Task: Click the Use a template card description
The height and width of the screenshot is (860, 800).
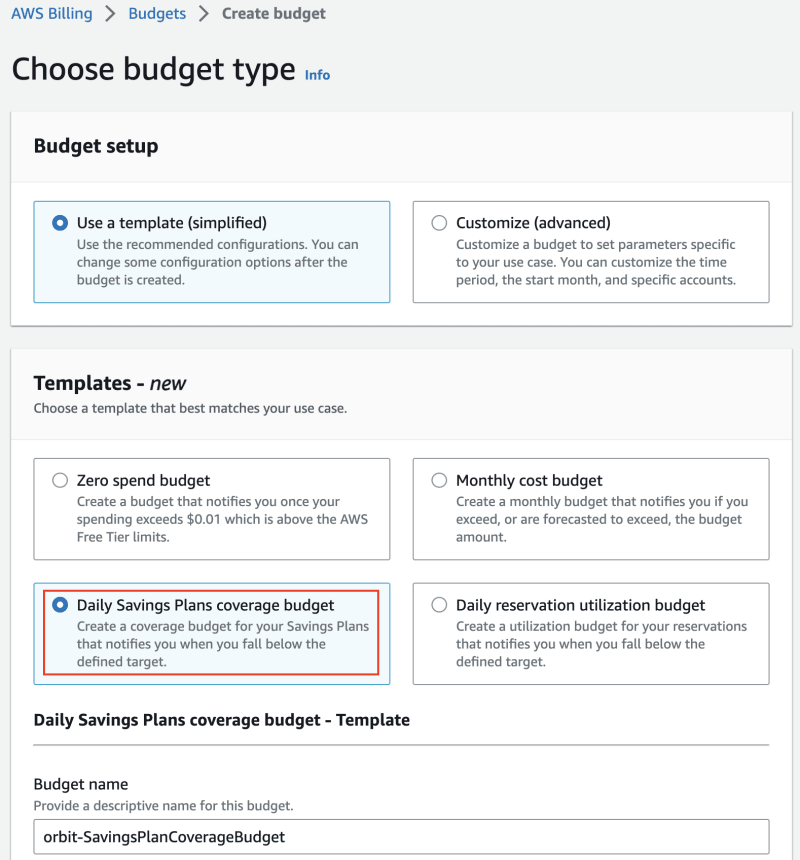Action: (x=217, y=262)
